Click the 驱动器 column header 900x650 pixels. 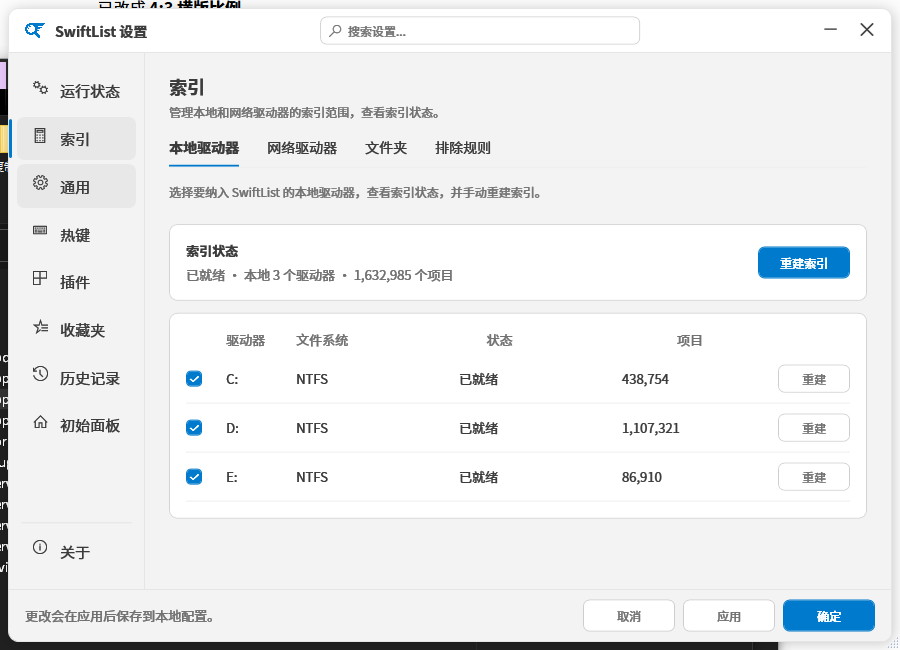click(x=246, y=341)
